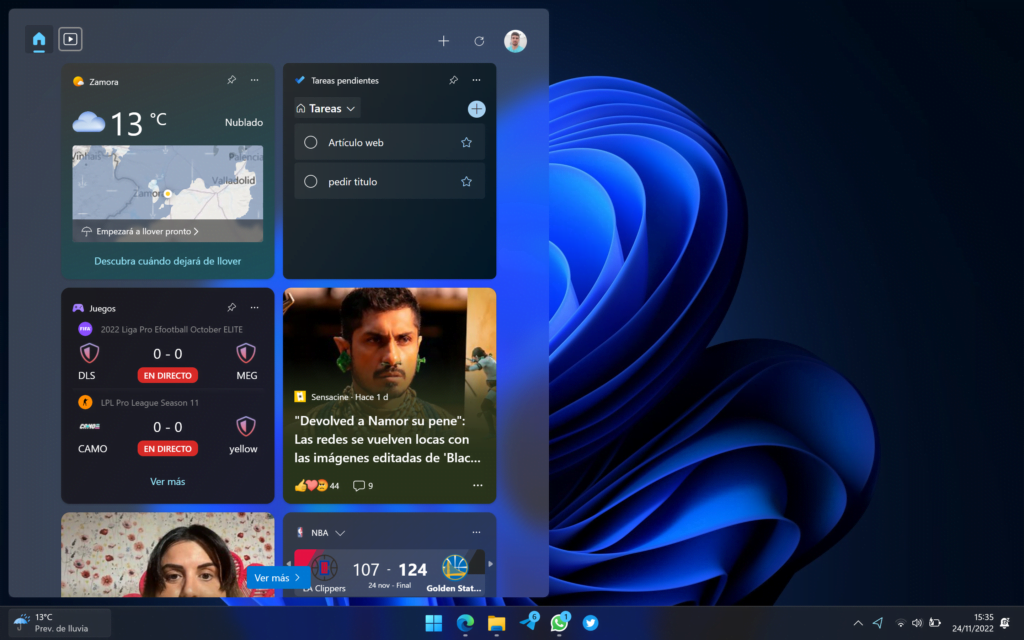This screenshot has width=1024, height=640.
Task: Switch to the Home tab
Action: click(38, 39)
